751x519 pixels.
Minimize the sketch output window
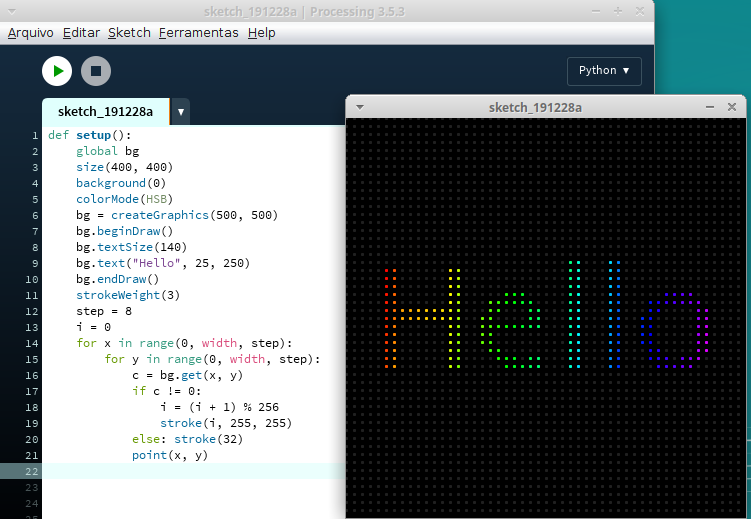(x=710, y=107)
